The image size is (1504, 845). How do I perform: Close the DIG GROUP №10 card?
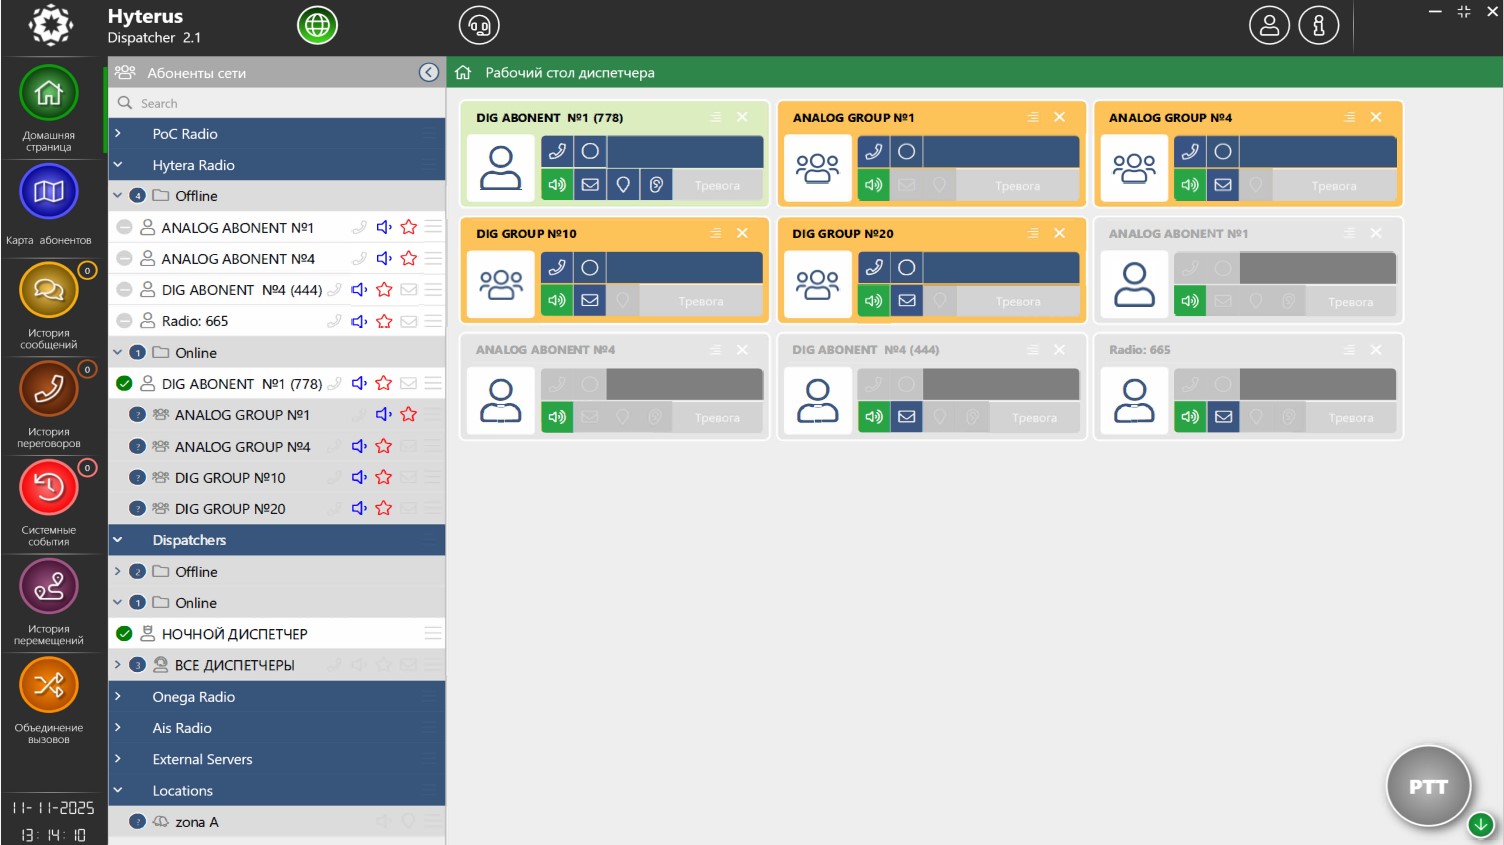click(x=742, y=233)
